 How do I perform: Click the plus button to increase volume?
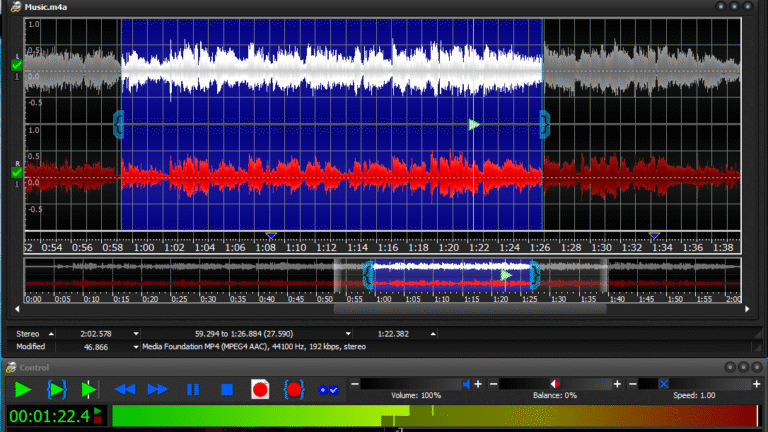tap(478, 384)
